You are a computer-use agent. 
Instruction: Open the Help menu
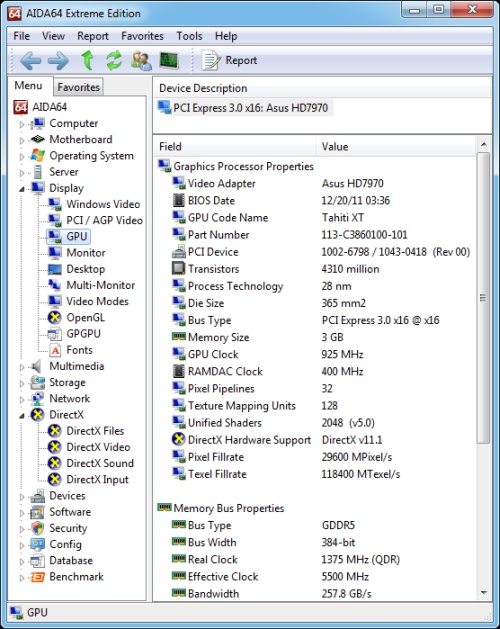[x=226, y=36]
